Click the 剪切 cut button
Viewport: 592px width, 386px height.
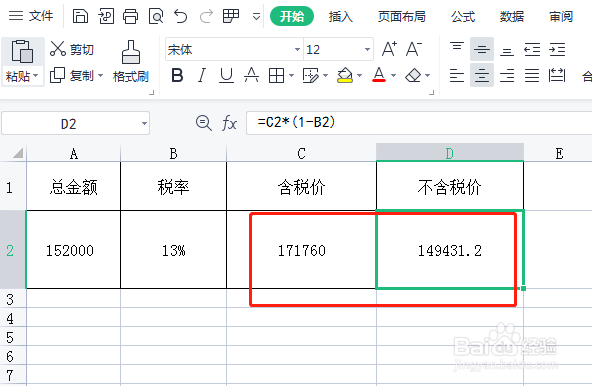tap(72, 49)
